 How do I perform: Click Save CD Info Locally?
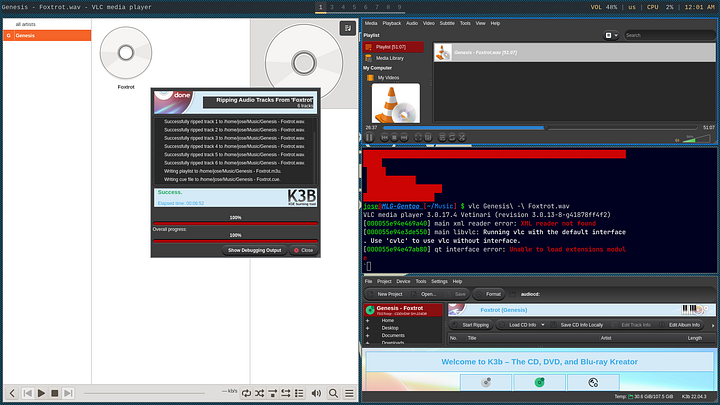[577, 325]
